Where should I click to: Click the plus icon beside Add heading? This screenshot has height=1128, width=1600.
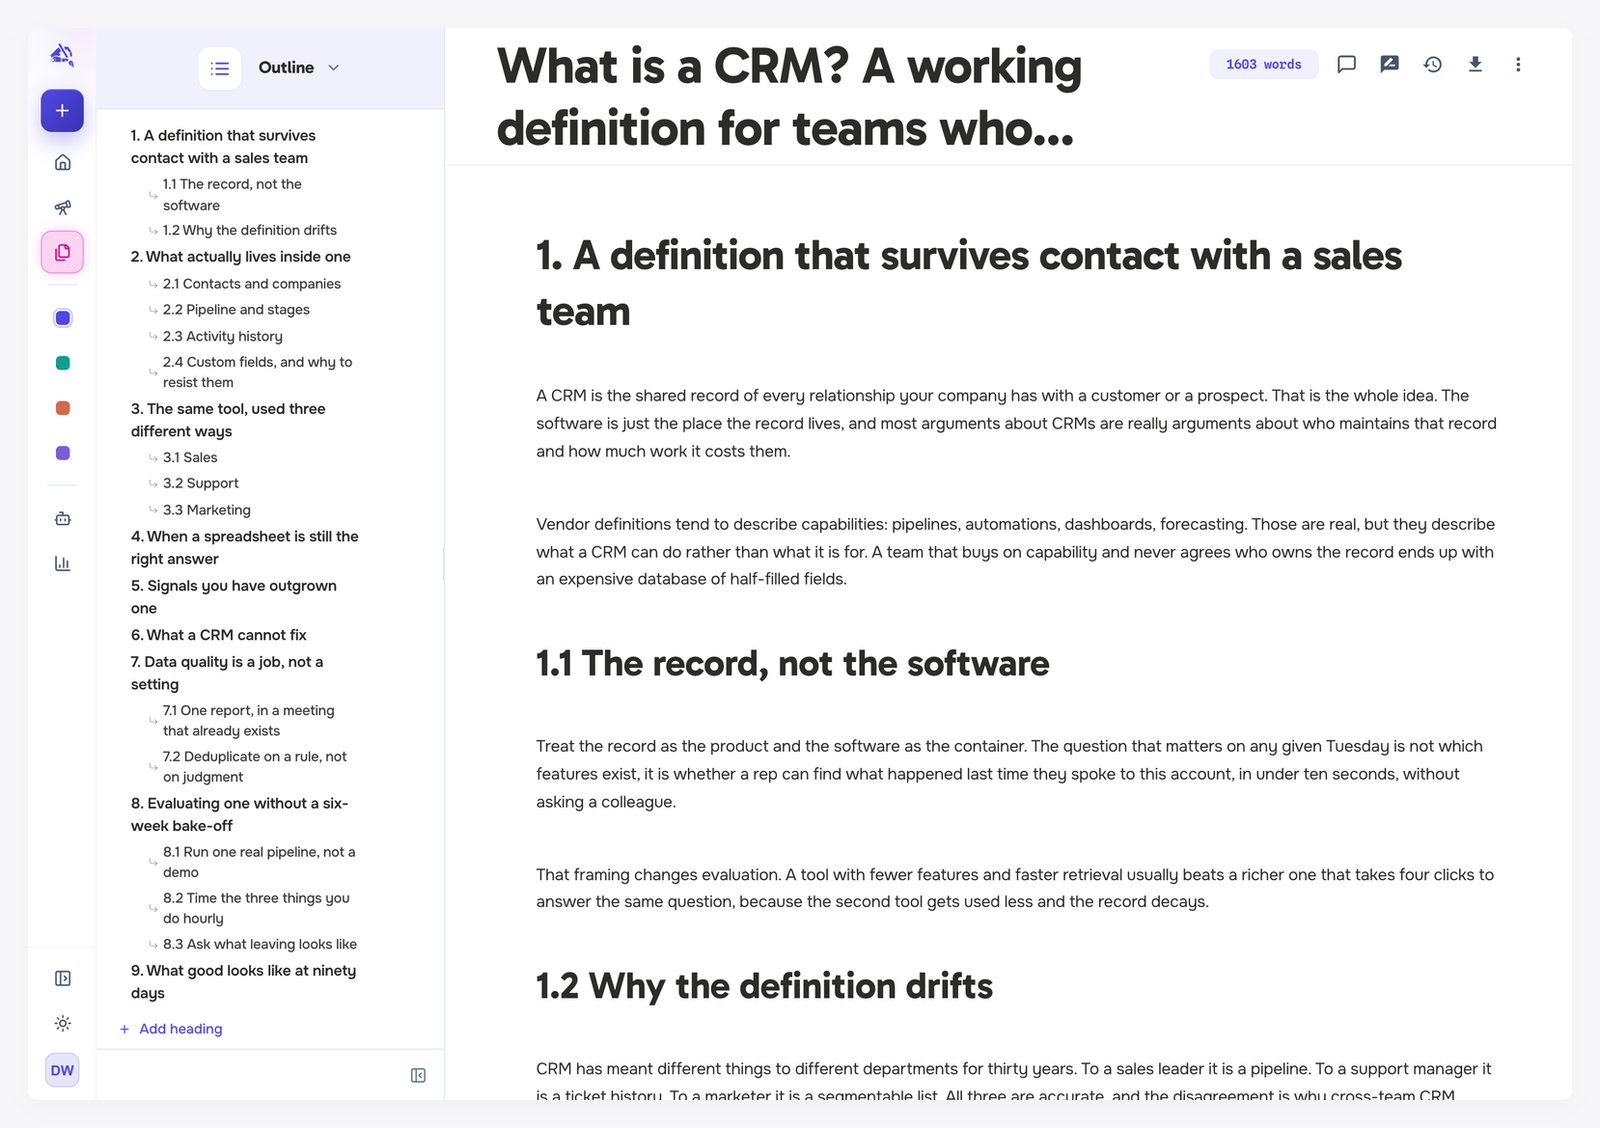124,1029
